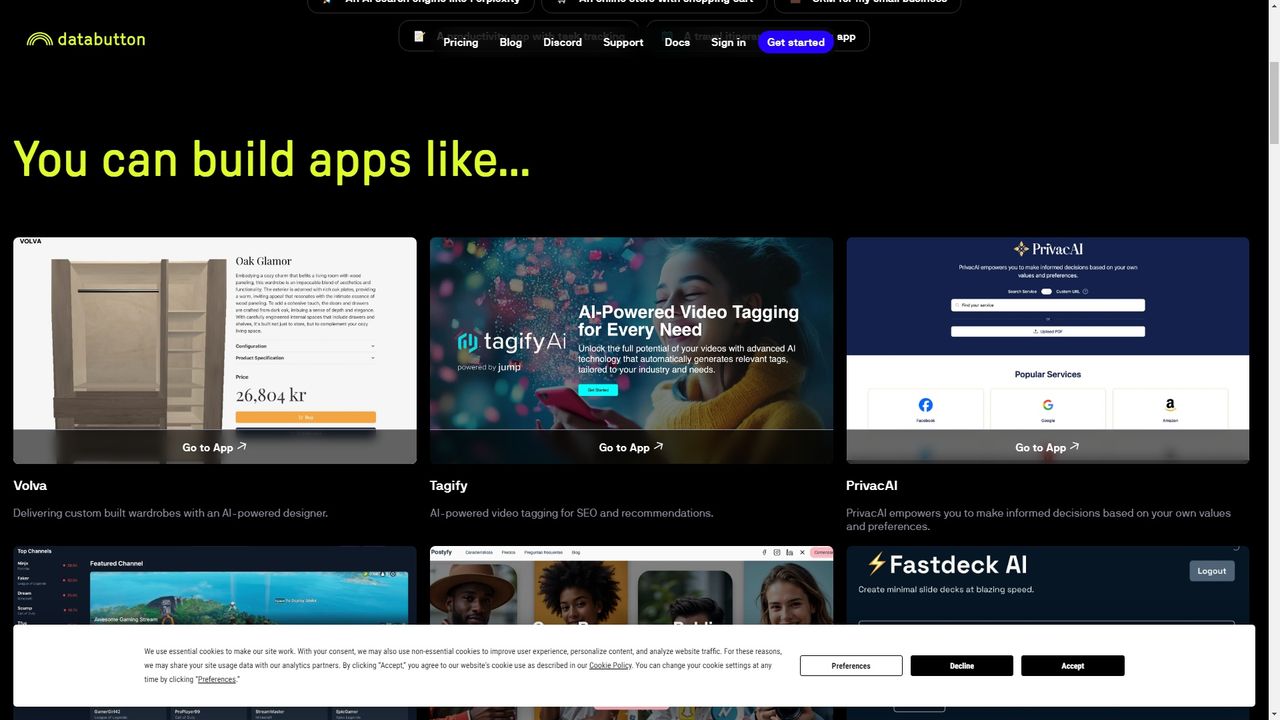Click the Find your service input field

1048,305
